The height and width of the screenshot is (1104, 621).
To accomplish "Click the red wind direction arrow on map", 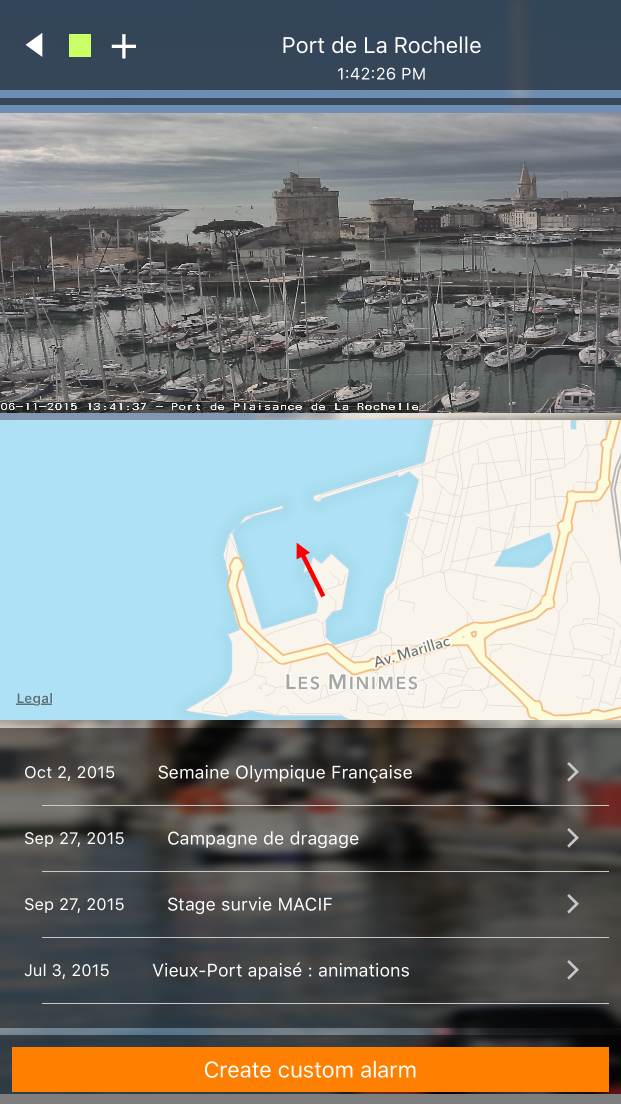I will tap(310, 570).
